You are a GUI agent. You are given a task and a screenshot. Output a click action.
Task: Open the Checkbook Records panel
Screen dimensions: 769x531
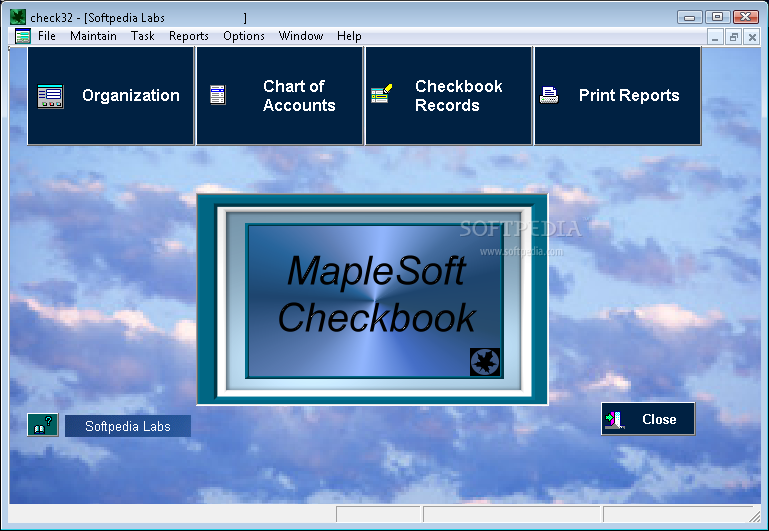[449, 96]
